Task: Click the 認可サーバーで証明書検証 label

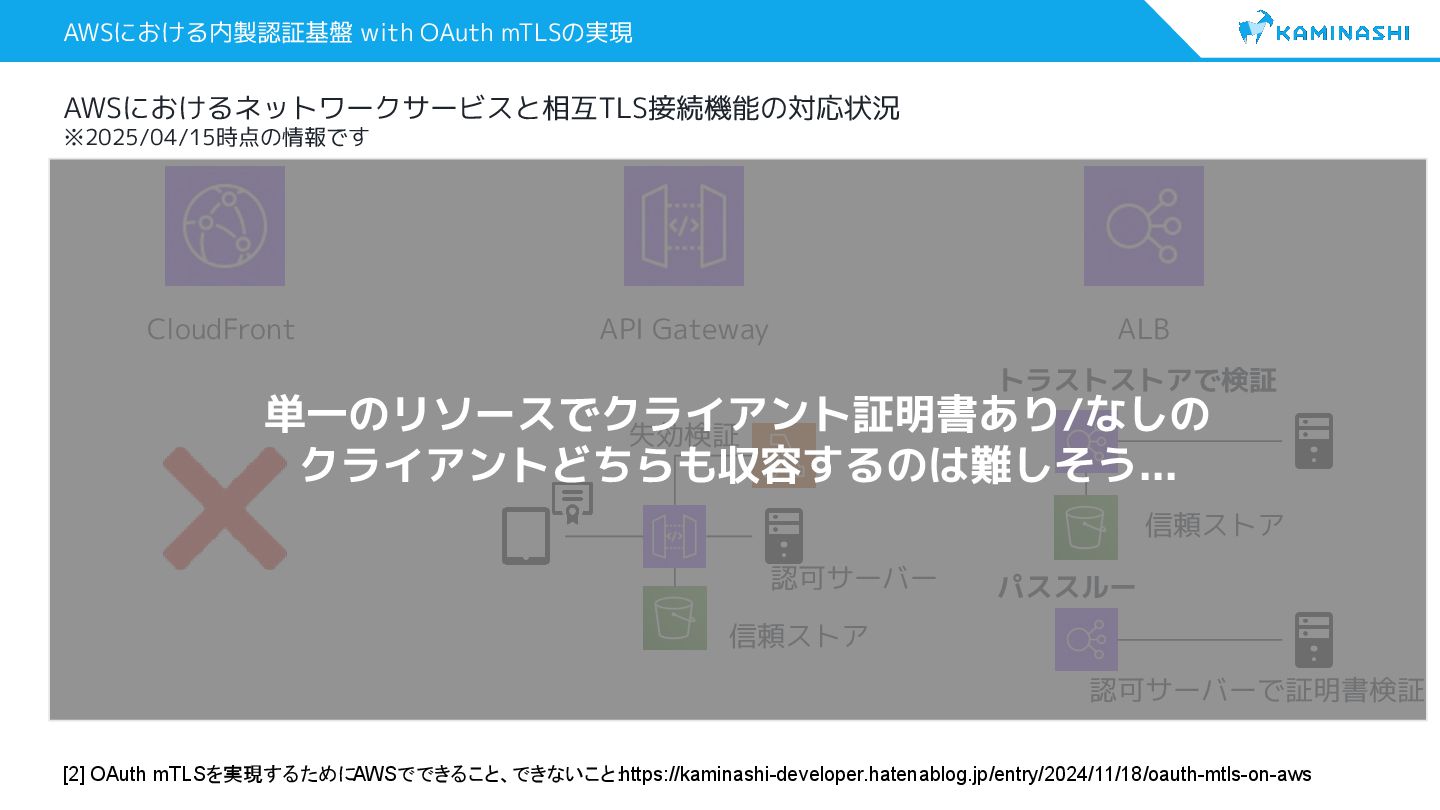Action: pos(1257,690)
